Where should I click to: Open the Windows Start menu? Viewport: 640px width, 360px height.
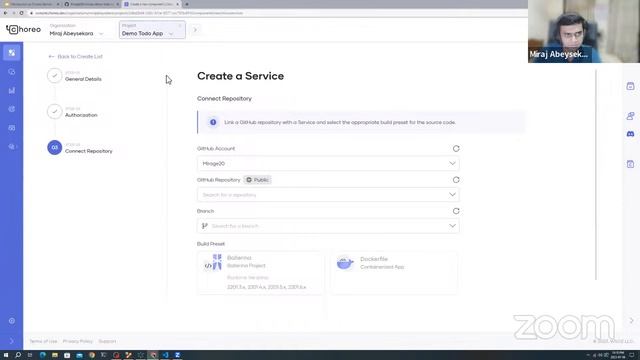(6, 355)
